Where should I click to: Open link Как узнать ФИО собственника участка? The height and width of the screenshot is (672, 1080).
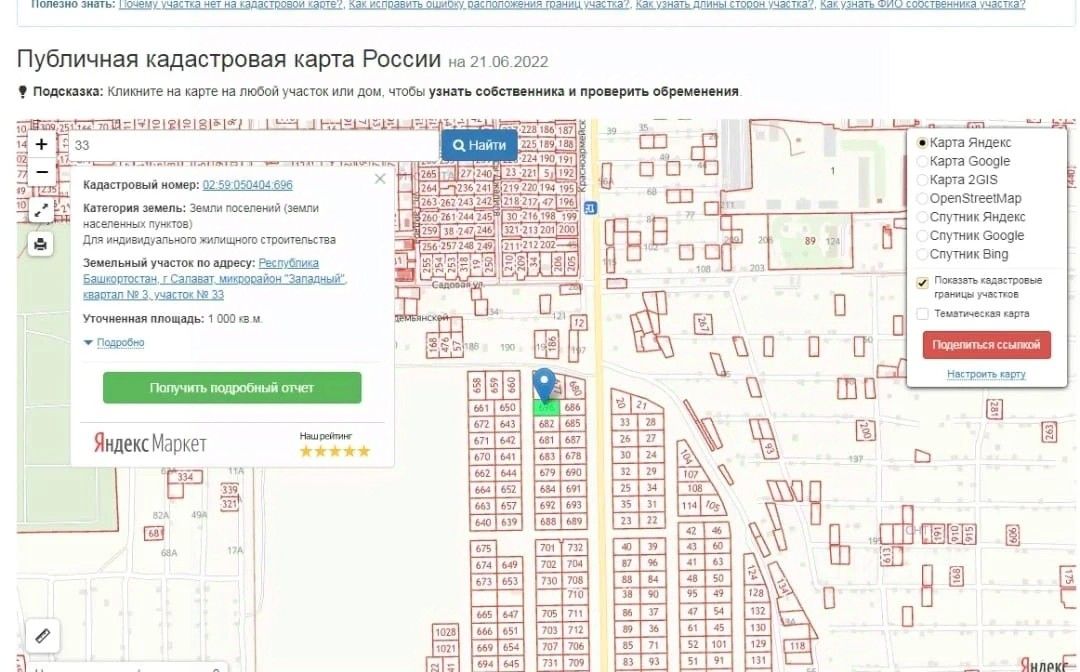(x=922, y=5)
